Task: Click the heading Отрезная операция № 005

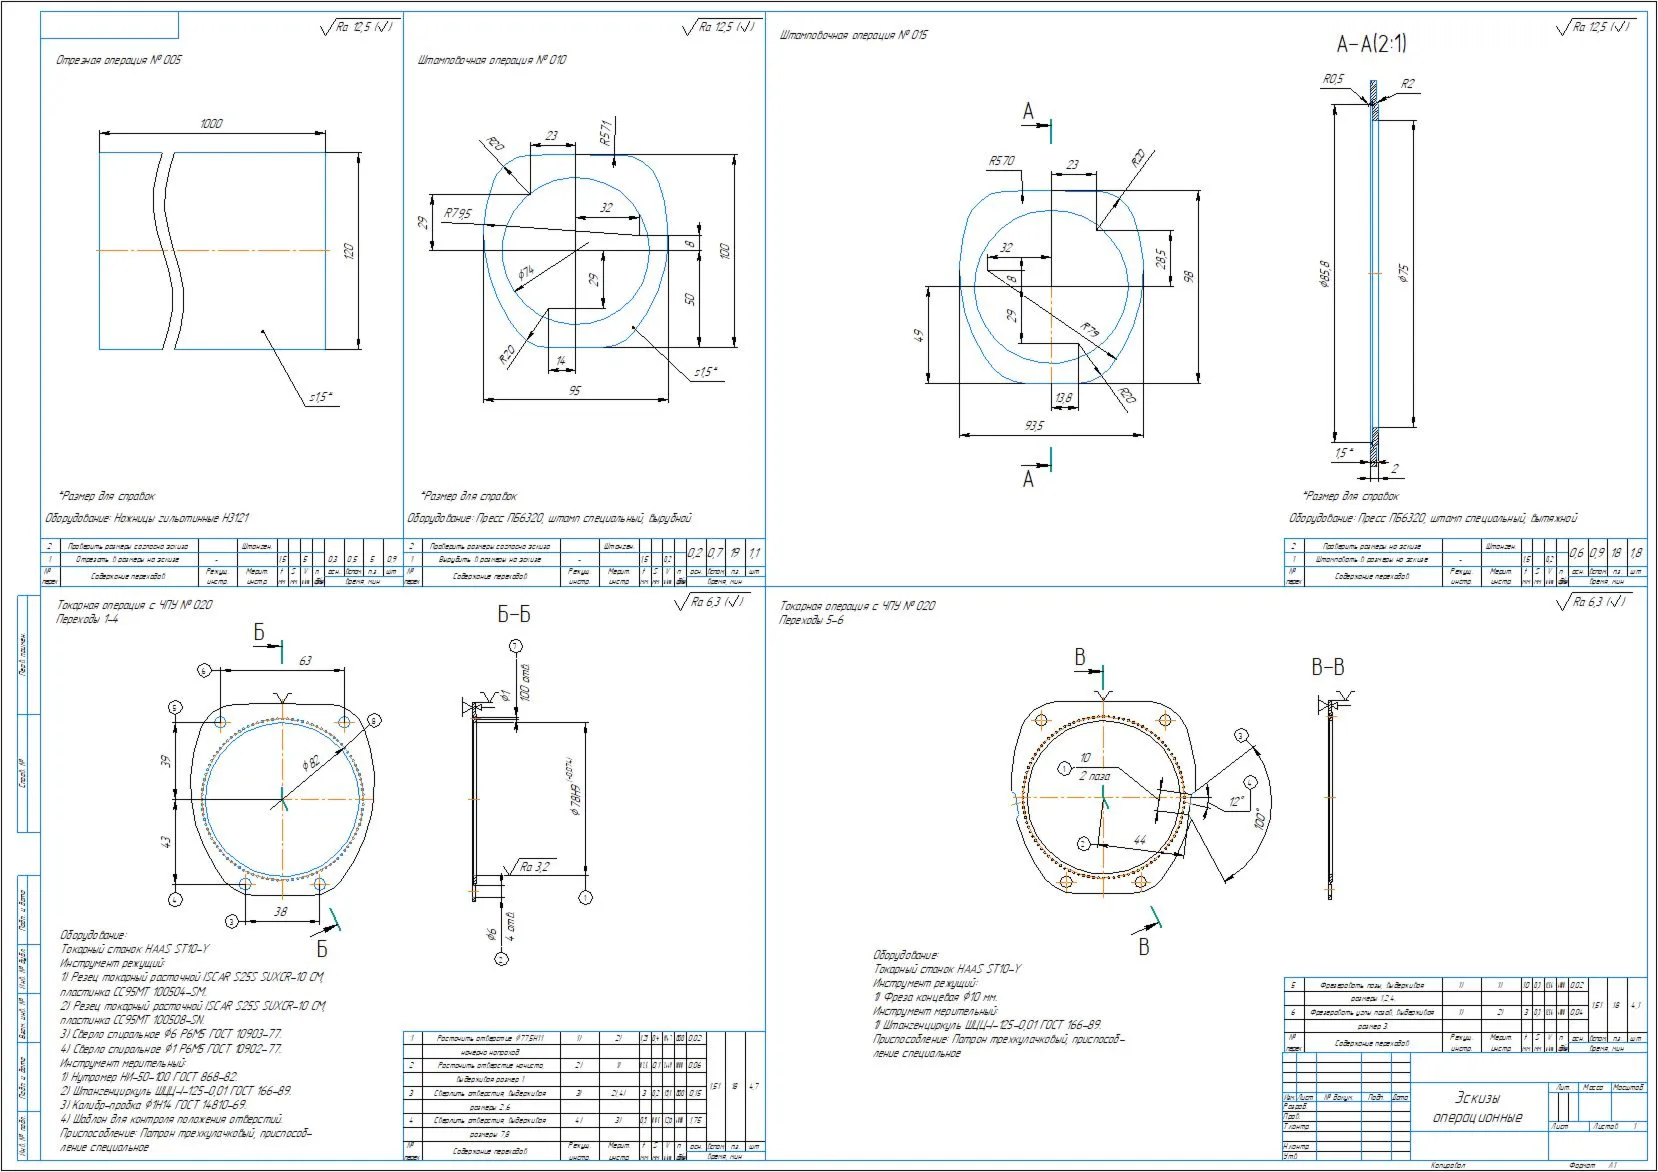Action: pyautogui.click(x=119, y=60)
